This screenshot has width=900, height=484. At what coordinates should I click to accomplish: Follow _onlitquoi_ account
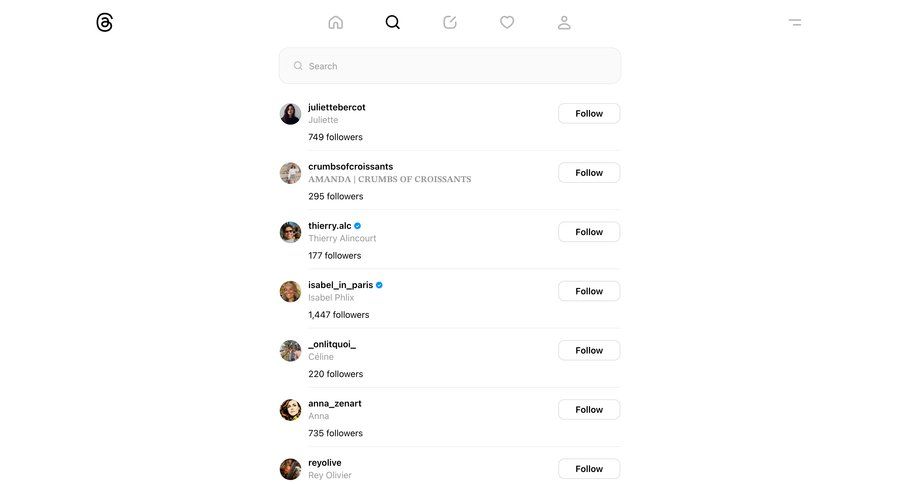[x=589, y=350]
